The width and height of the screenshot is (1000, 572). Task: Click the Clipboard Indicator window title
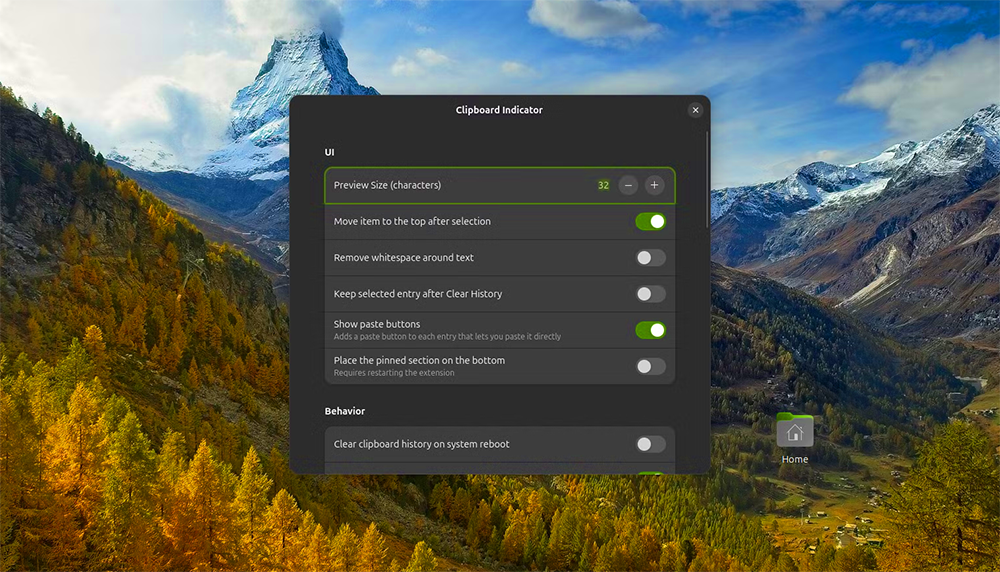pyautogui.click(x=499, y=110)
